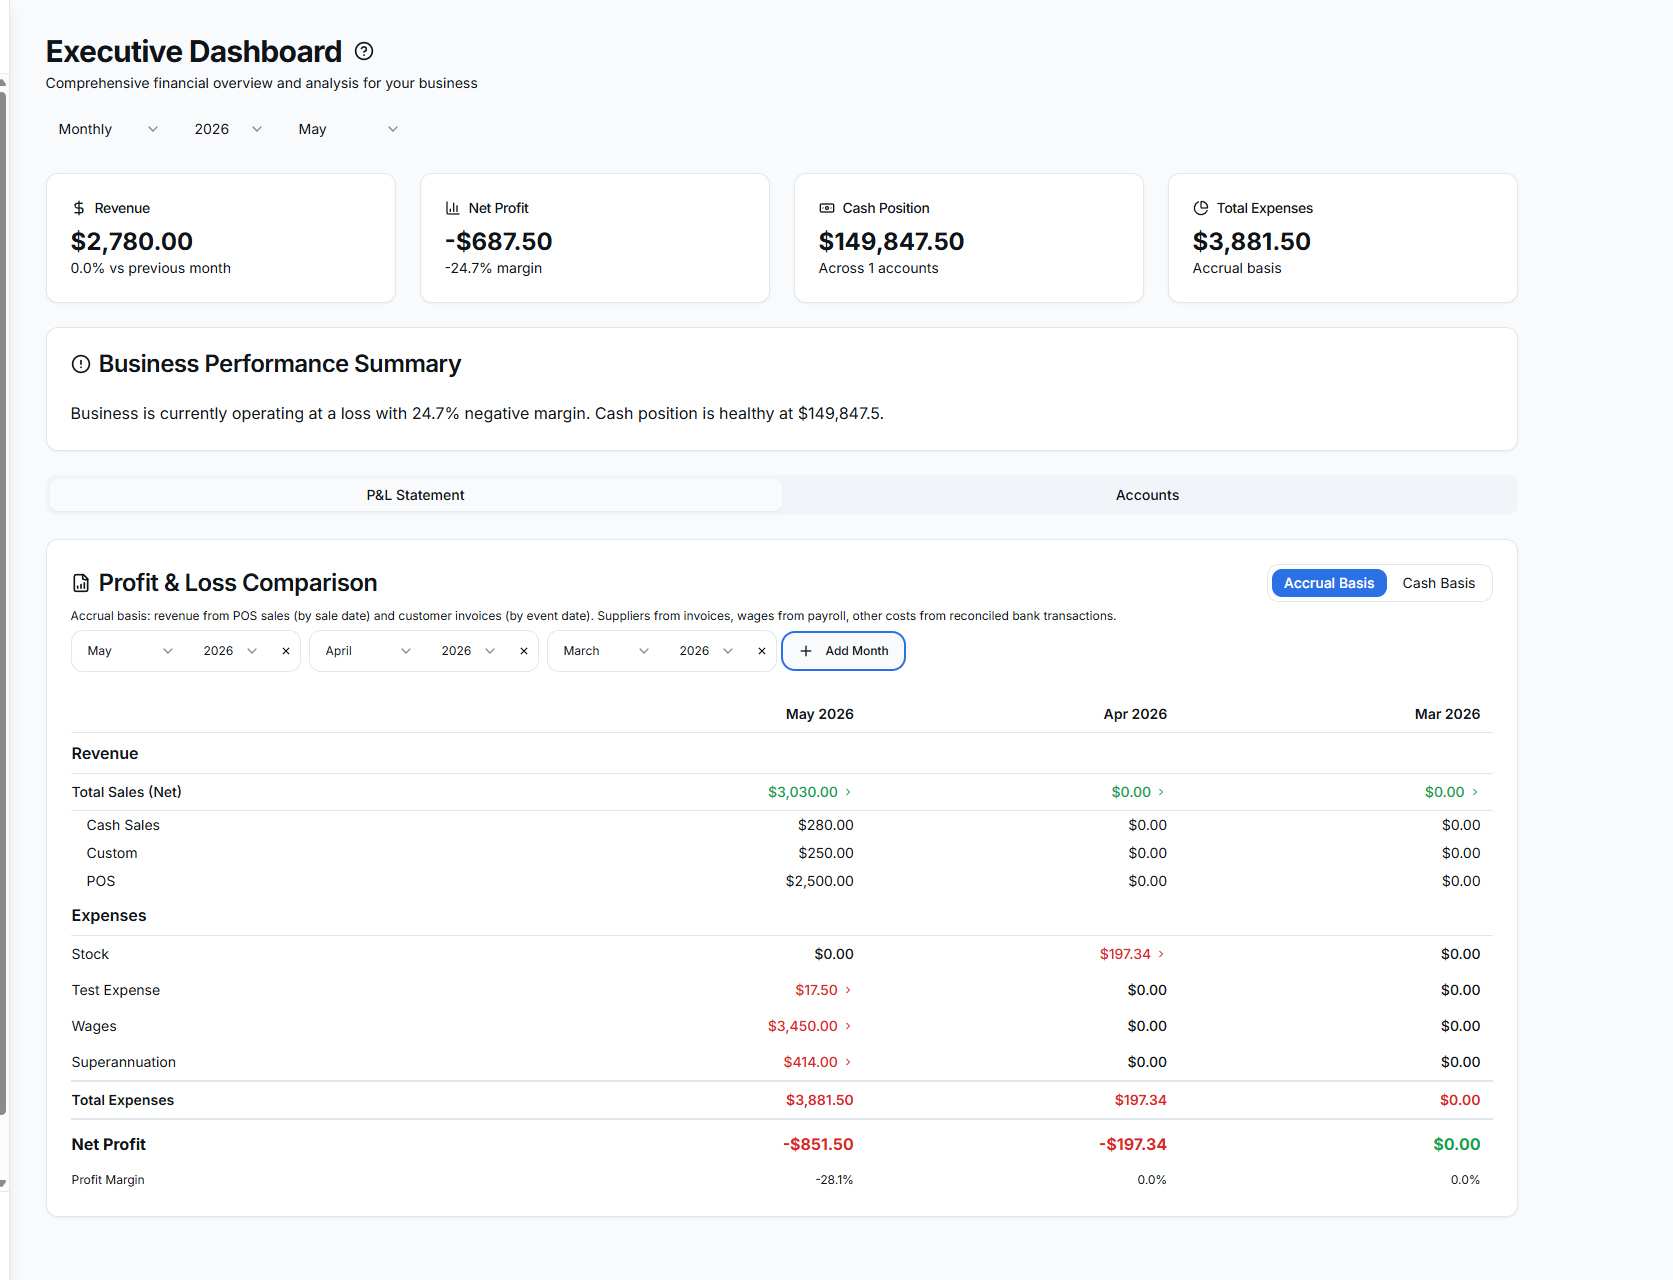Click the dollar icon on Revenue card

(x=79, y=208)
